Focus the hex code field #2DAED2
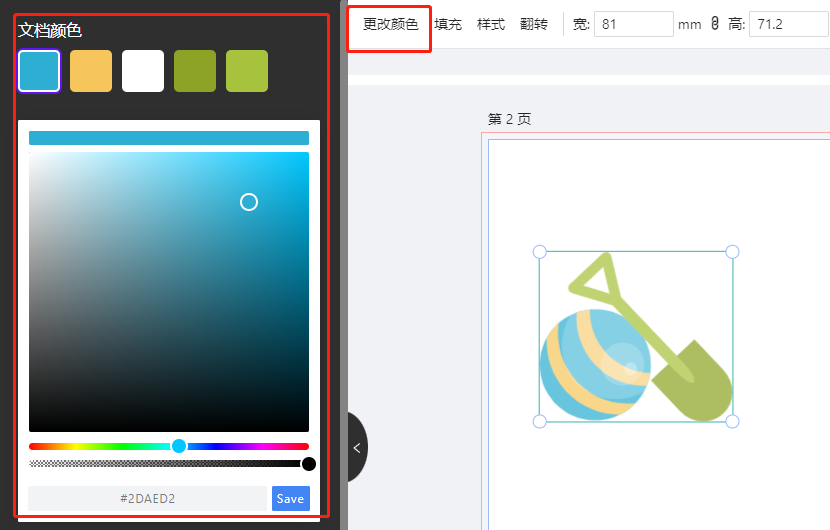Viewport: 830px width, 530px height. coord(148,498)
